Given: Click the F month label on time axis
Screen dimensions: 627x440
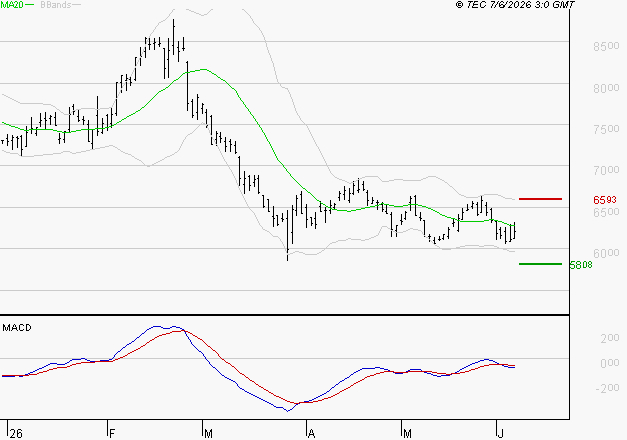Looking at the screenshot, I should pyautogui.click(x=112, y=434).
